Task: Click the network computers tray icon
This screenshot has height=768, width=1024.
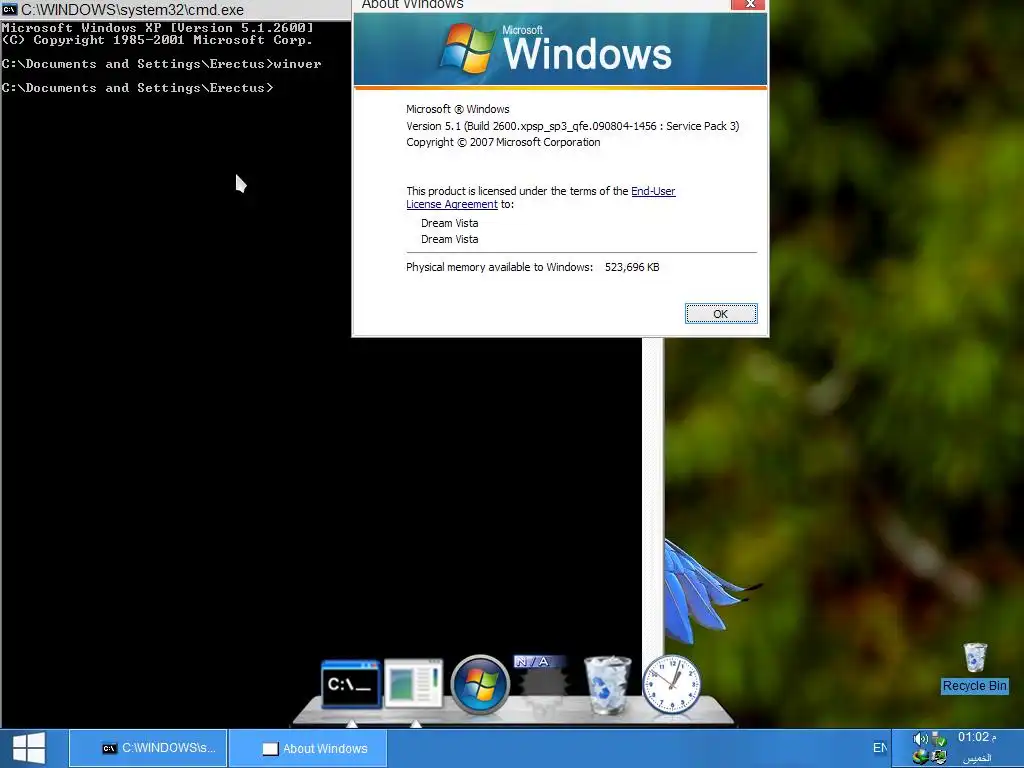Action: pos(938,757)
